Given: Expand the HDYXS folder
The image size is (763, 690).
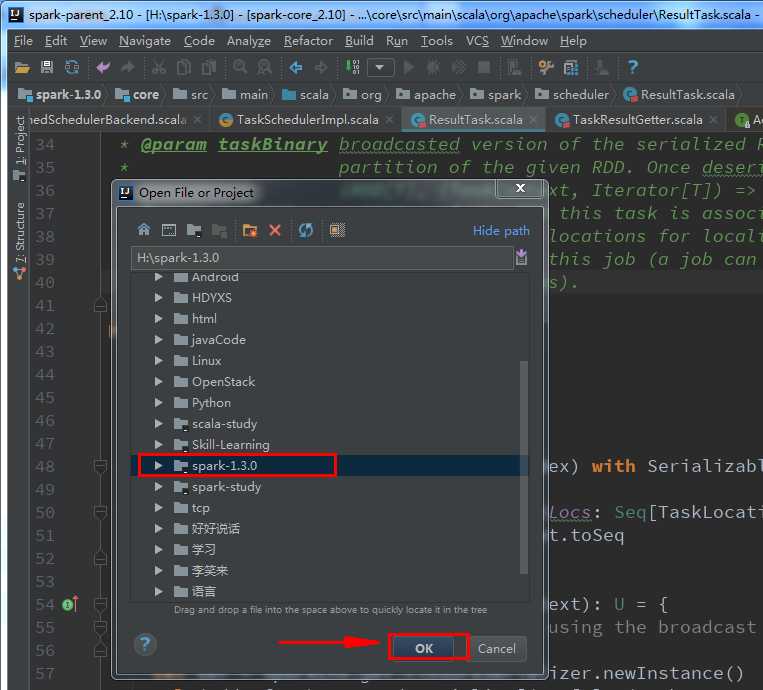Looking at the screenshot, I should [158, 297].
